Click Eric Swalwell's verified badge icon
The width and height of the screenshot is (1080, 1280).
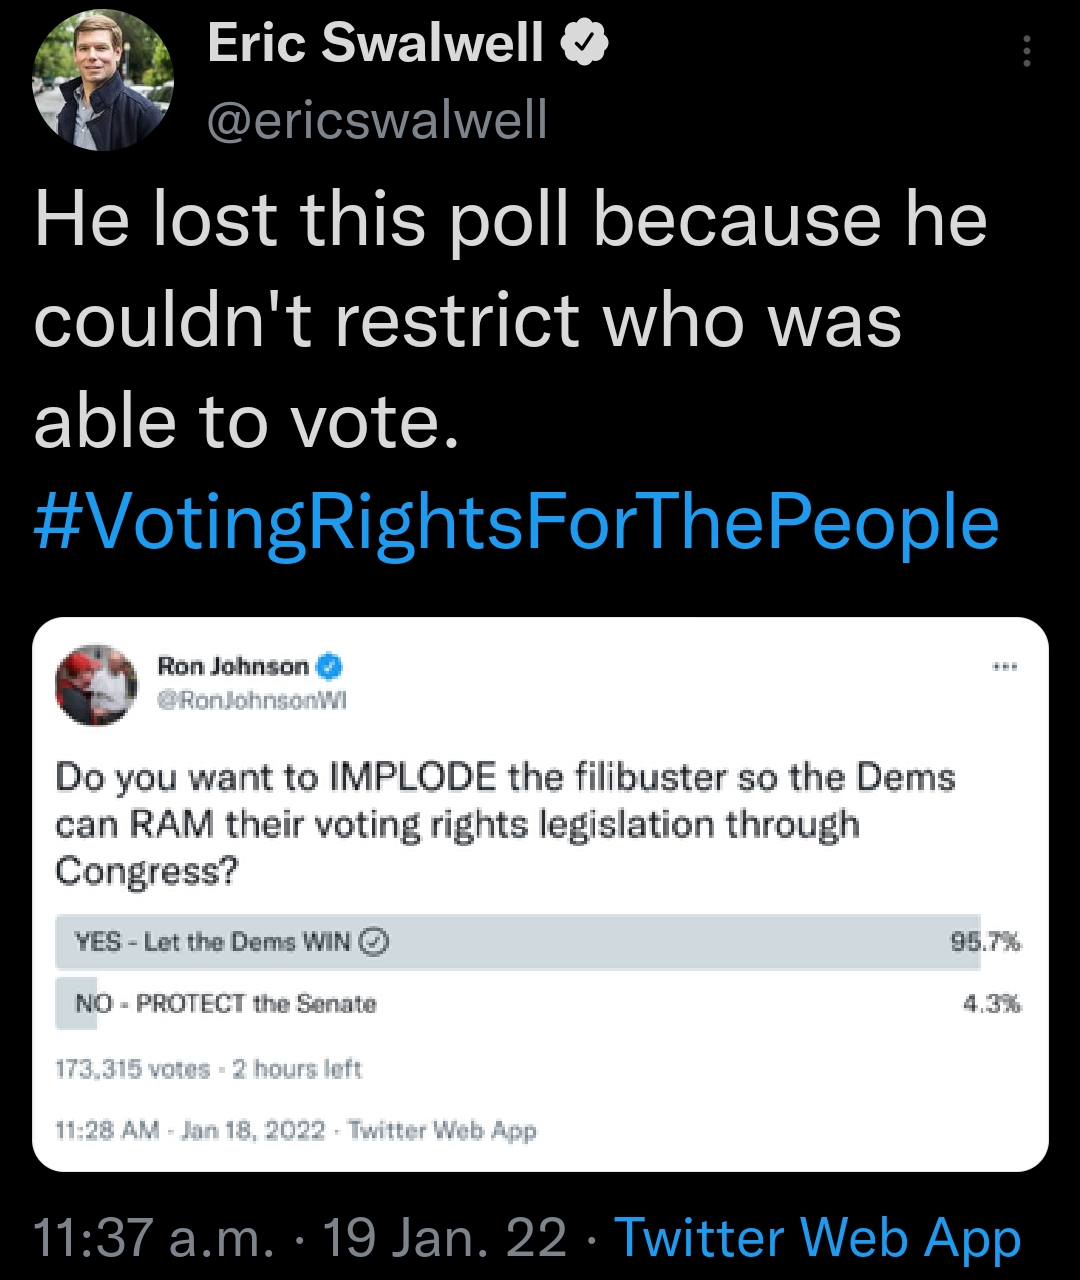coord(585,42)
